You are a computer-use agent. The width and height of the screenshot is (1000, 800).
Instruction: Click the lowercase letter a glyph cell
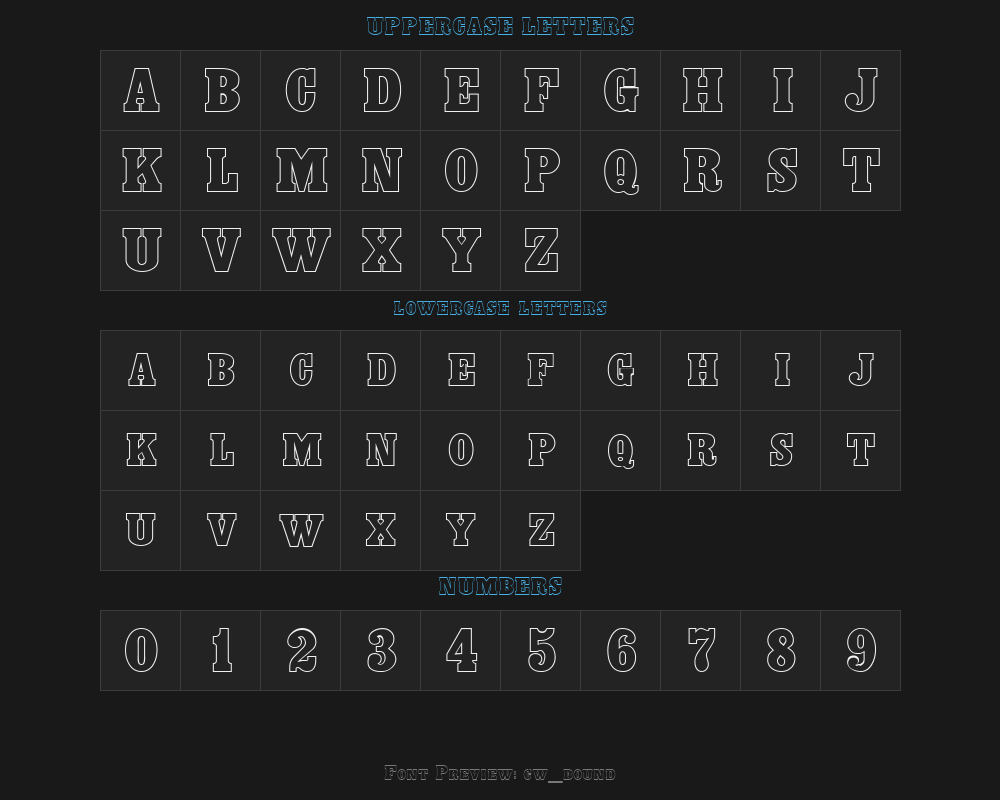[x=140, y=371]
